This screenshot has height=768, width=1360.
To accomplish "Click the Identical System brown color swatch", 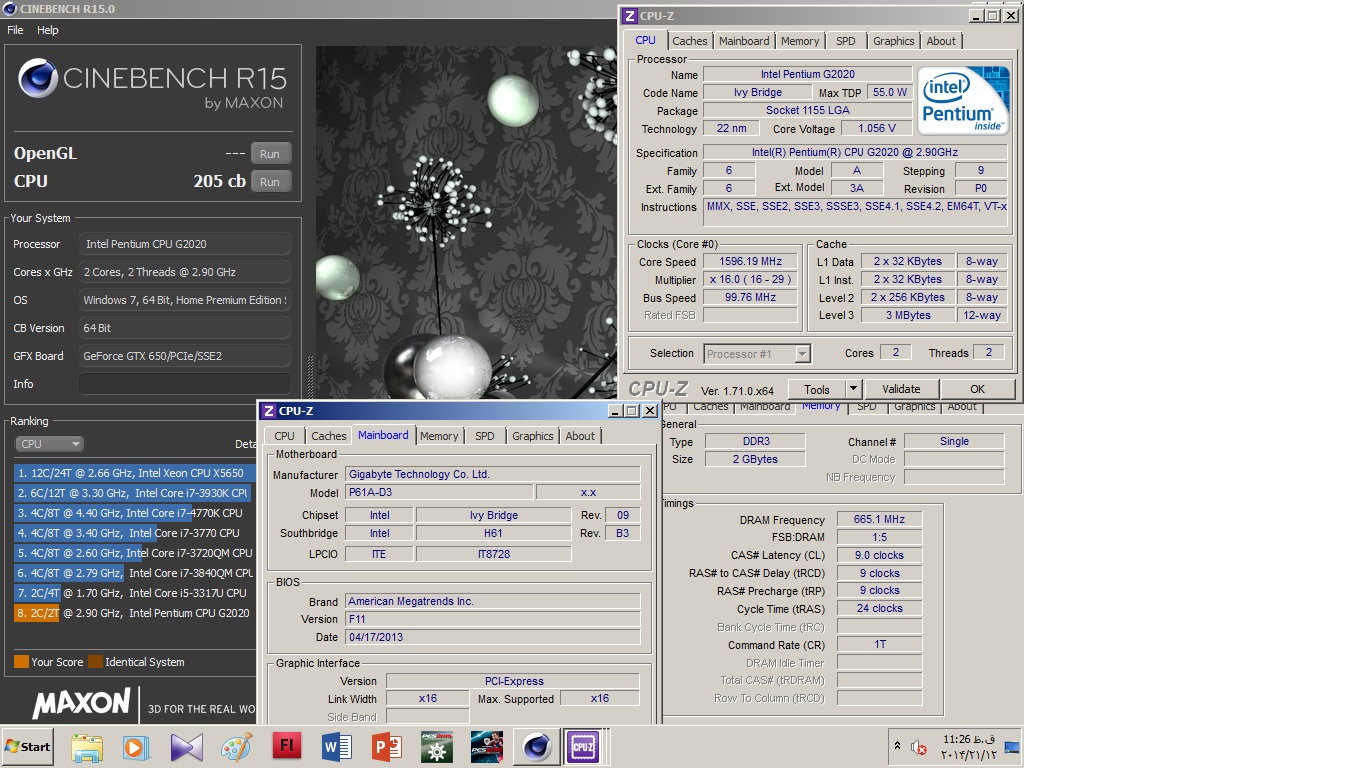I will [95, 662].
